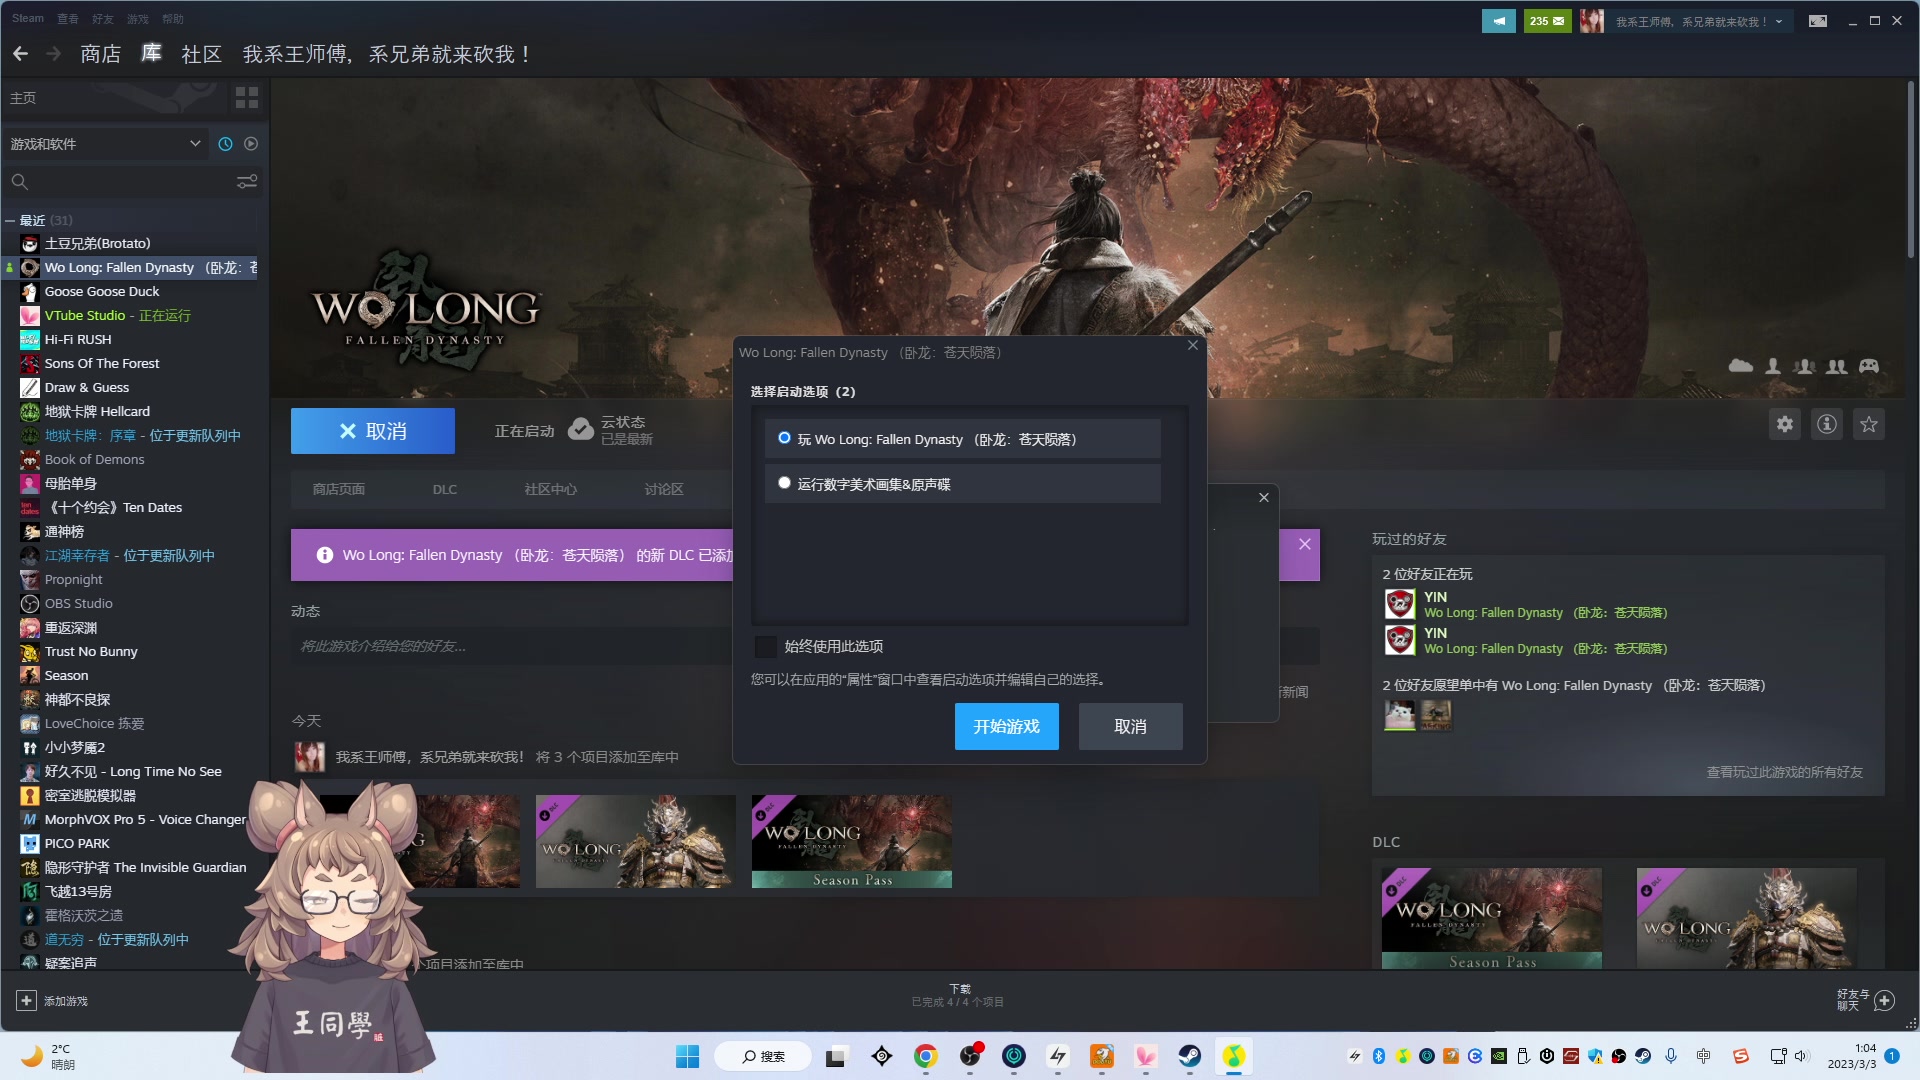Click the microphone tray icon
1920x1080 pixels.
1671,1056
